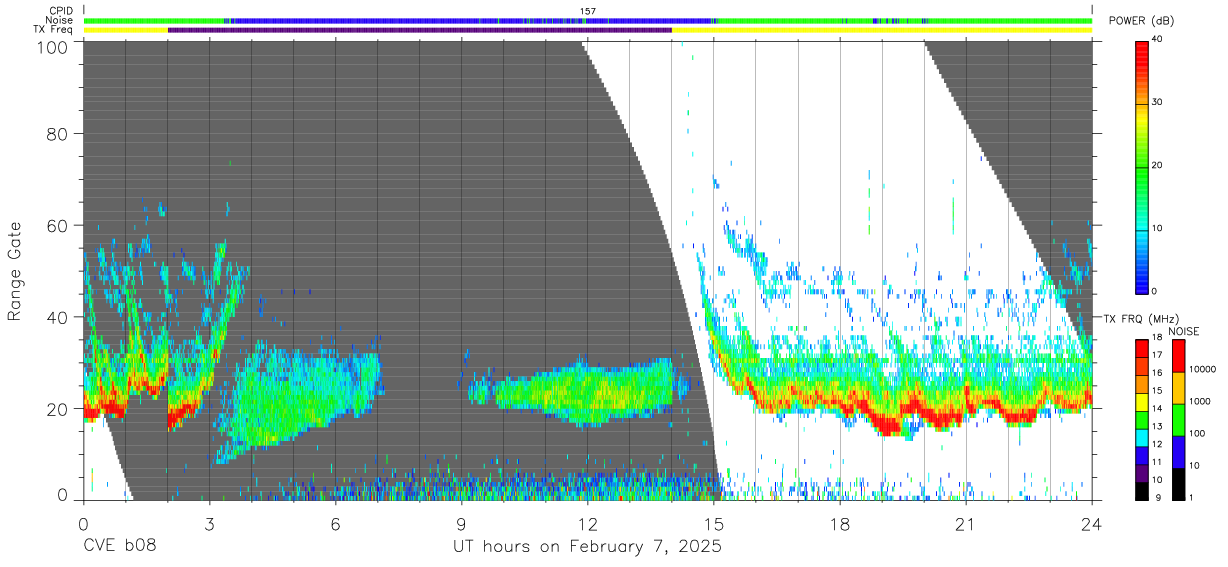This screenshot has height=567, width=1228.
Task: Click the 12 tick on UT hours axis
Action: tap(587, 524)
